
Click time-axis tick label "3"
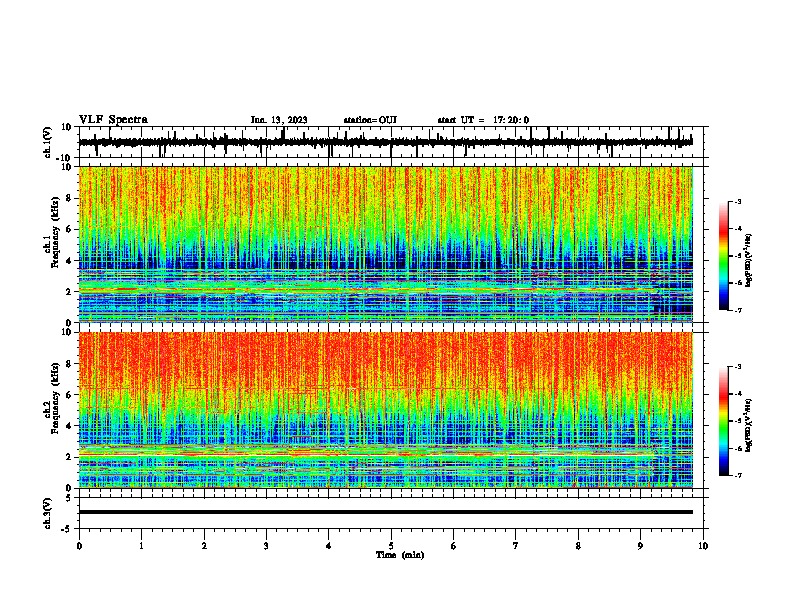click(266, 546)
